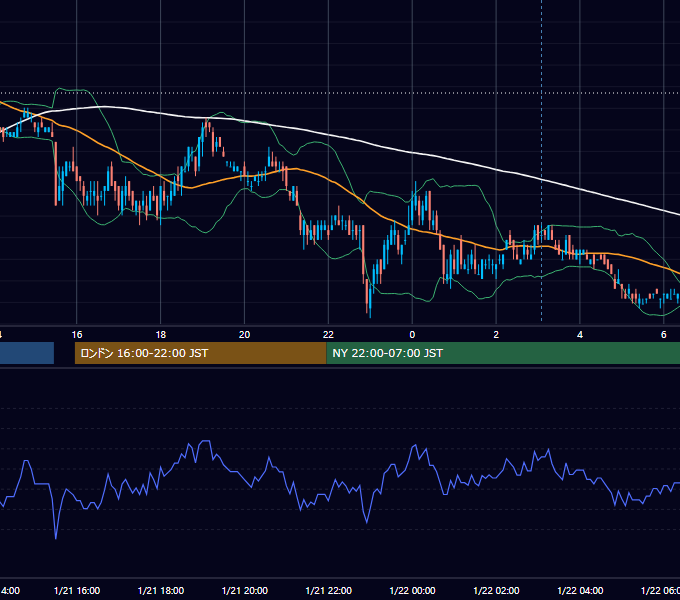Click the 22 hour label on price chart axis
The image size is (680, 600).
click(x=328, y=335)
